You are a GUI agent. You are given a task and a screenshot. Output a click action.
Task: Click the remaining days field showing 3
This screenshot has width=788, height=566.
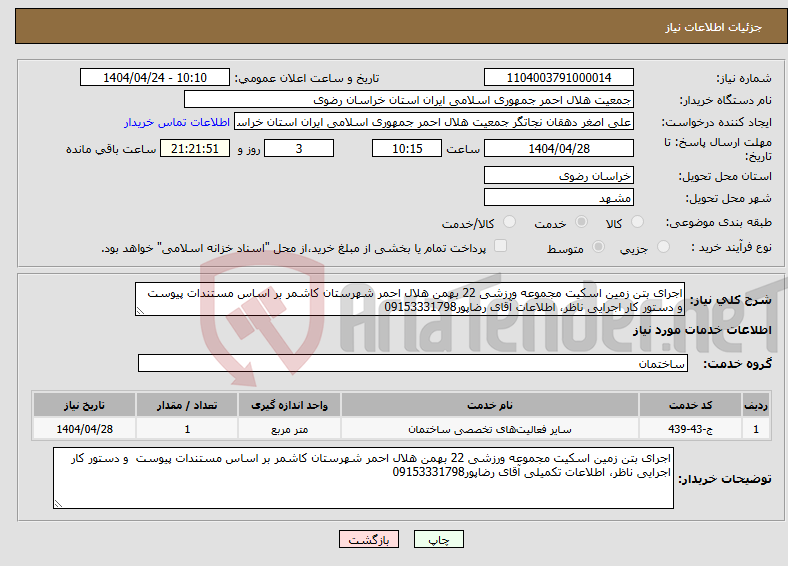[299, 148]
